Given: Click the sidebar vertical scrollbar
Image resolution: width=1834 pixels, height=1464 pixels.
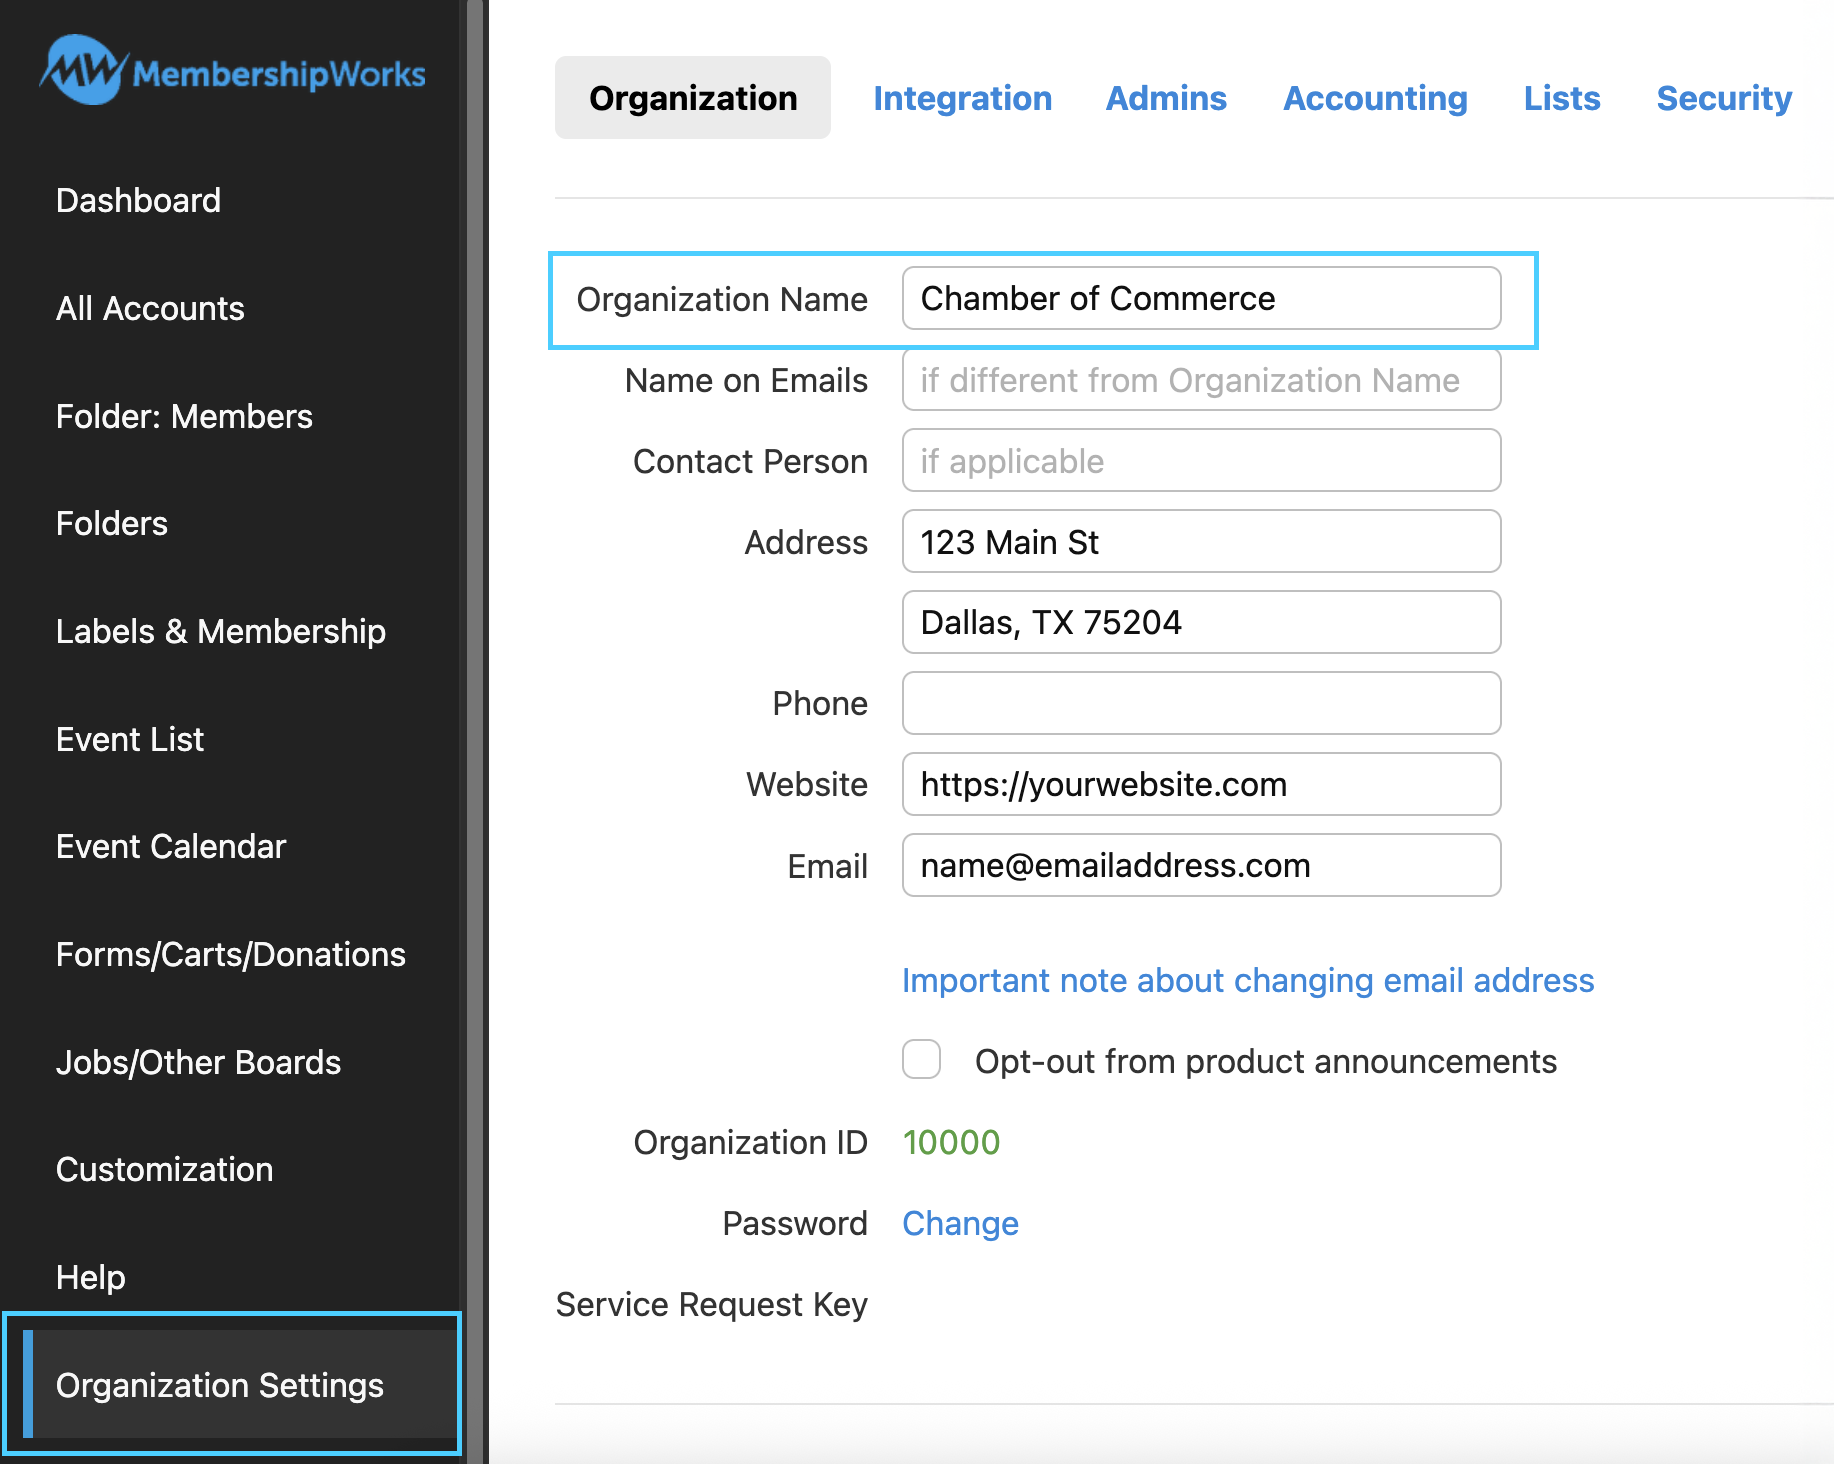Looking at the screenshot, I should 475,700.
